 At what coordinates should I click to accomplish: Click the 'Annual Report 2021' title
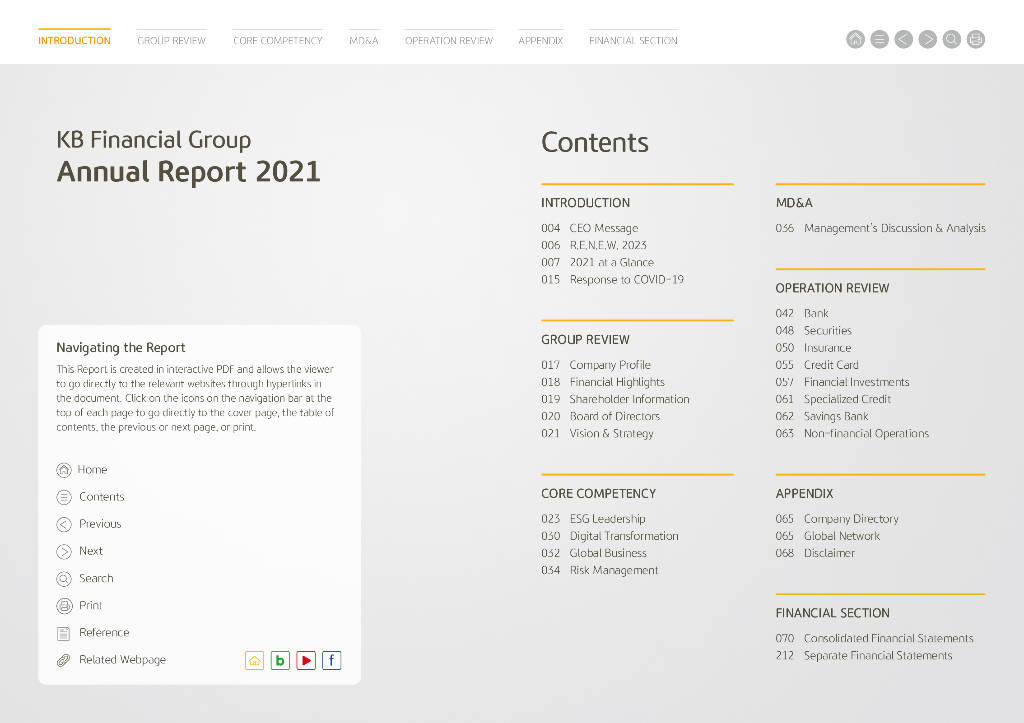[189, 172]
